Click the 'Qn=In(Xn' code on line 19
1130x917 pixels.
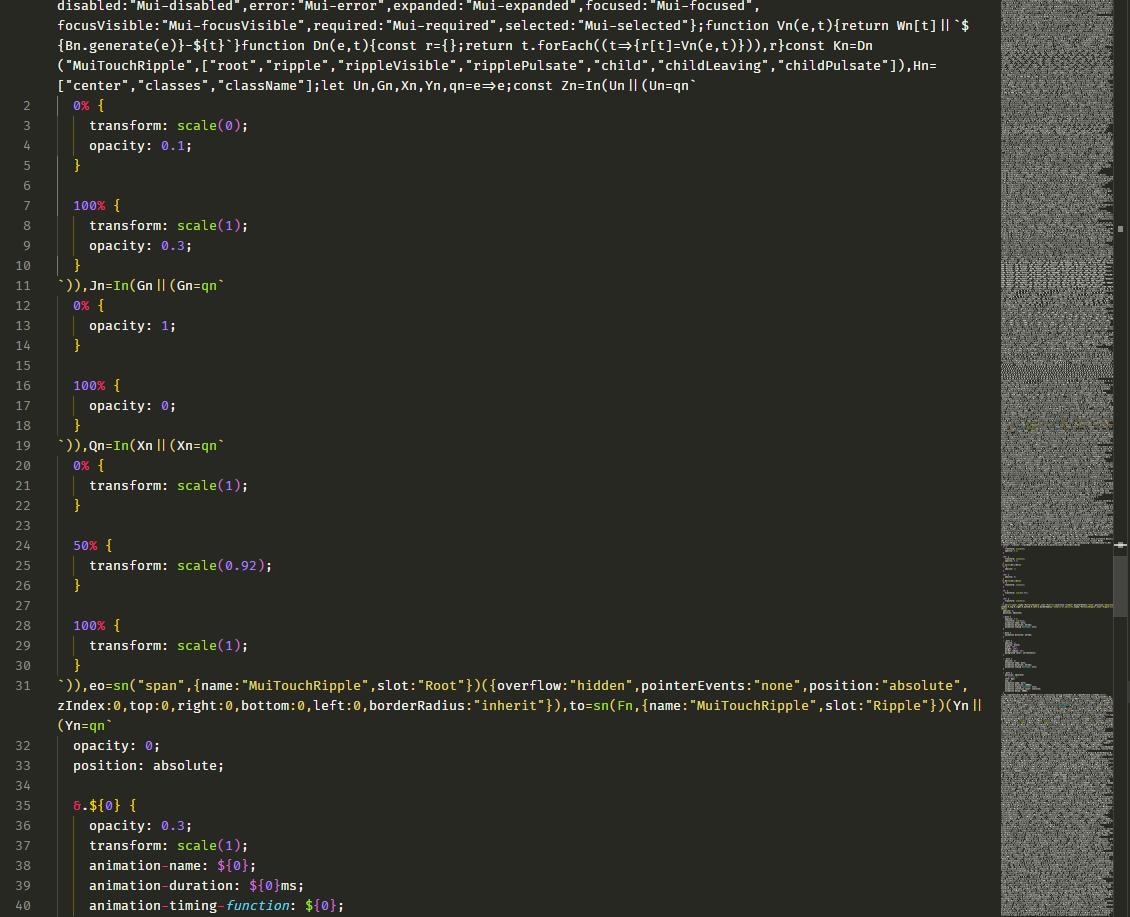tap(121, 446)
